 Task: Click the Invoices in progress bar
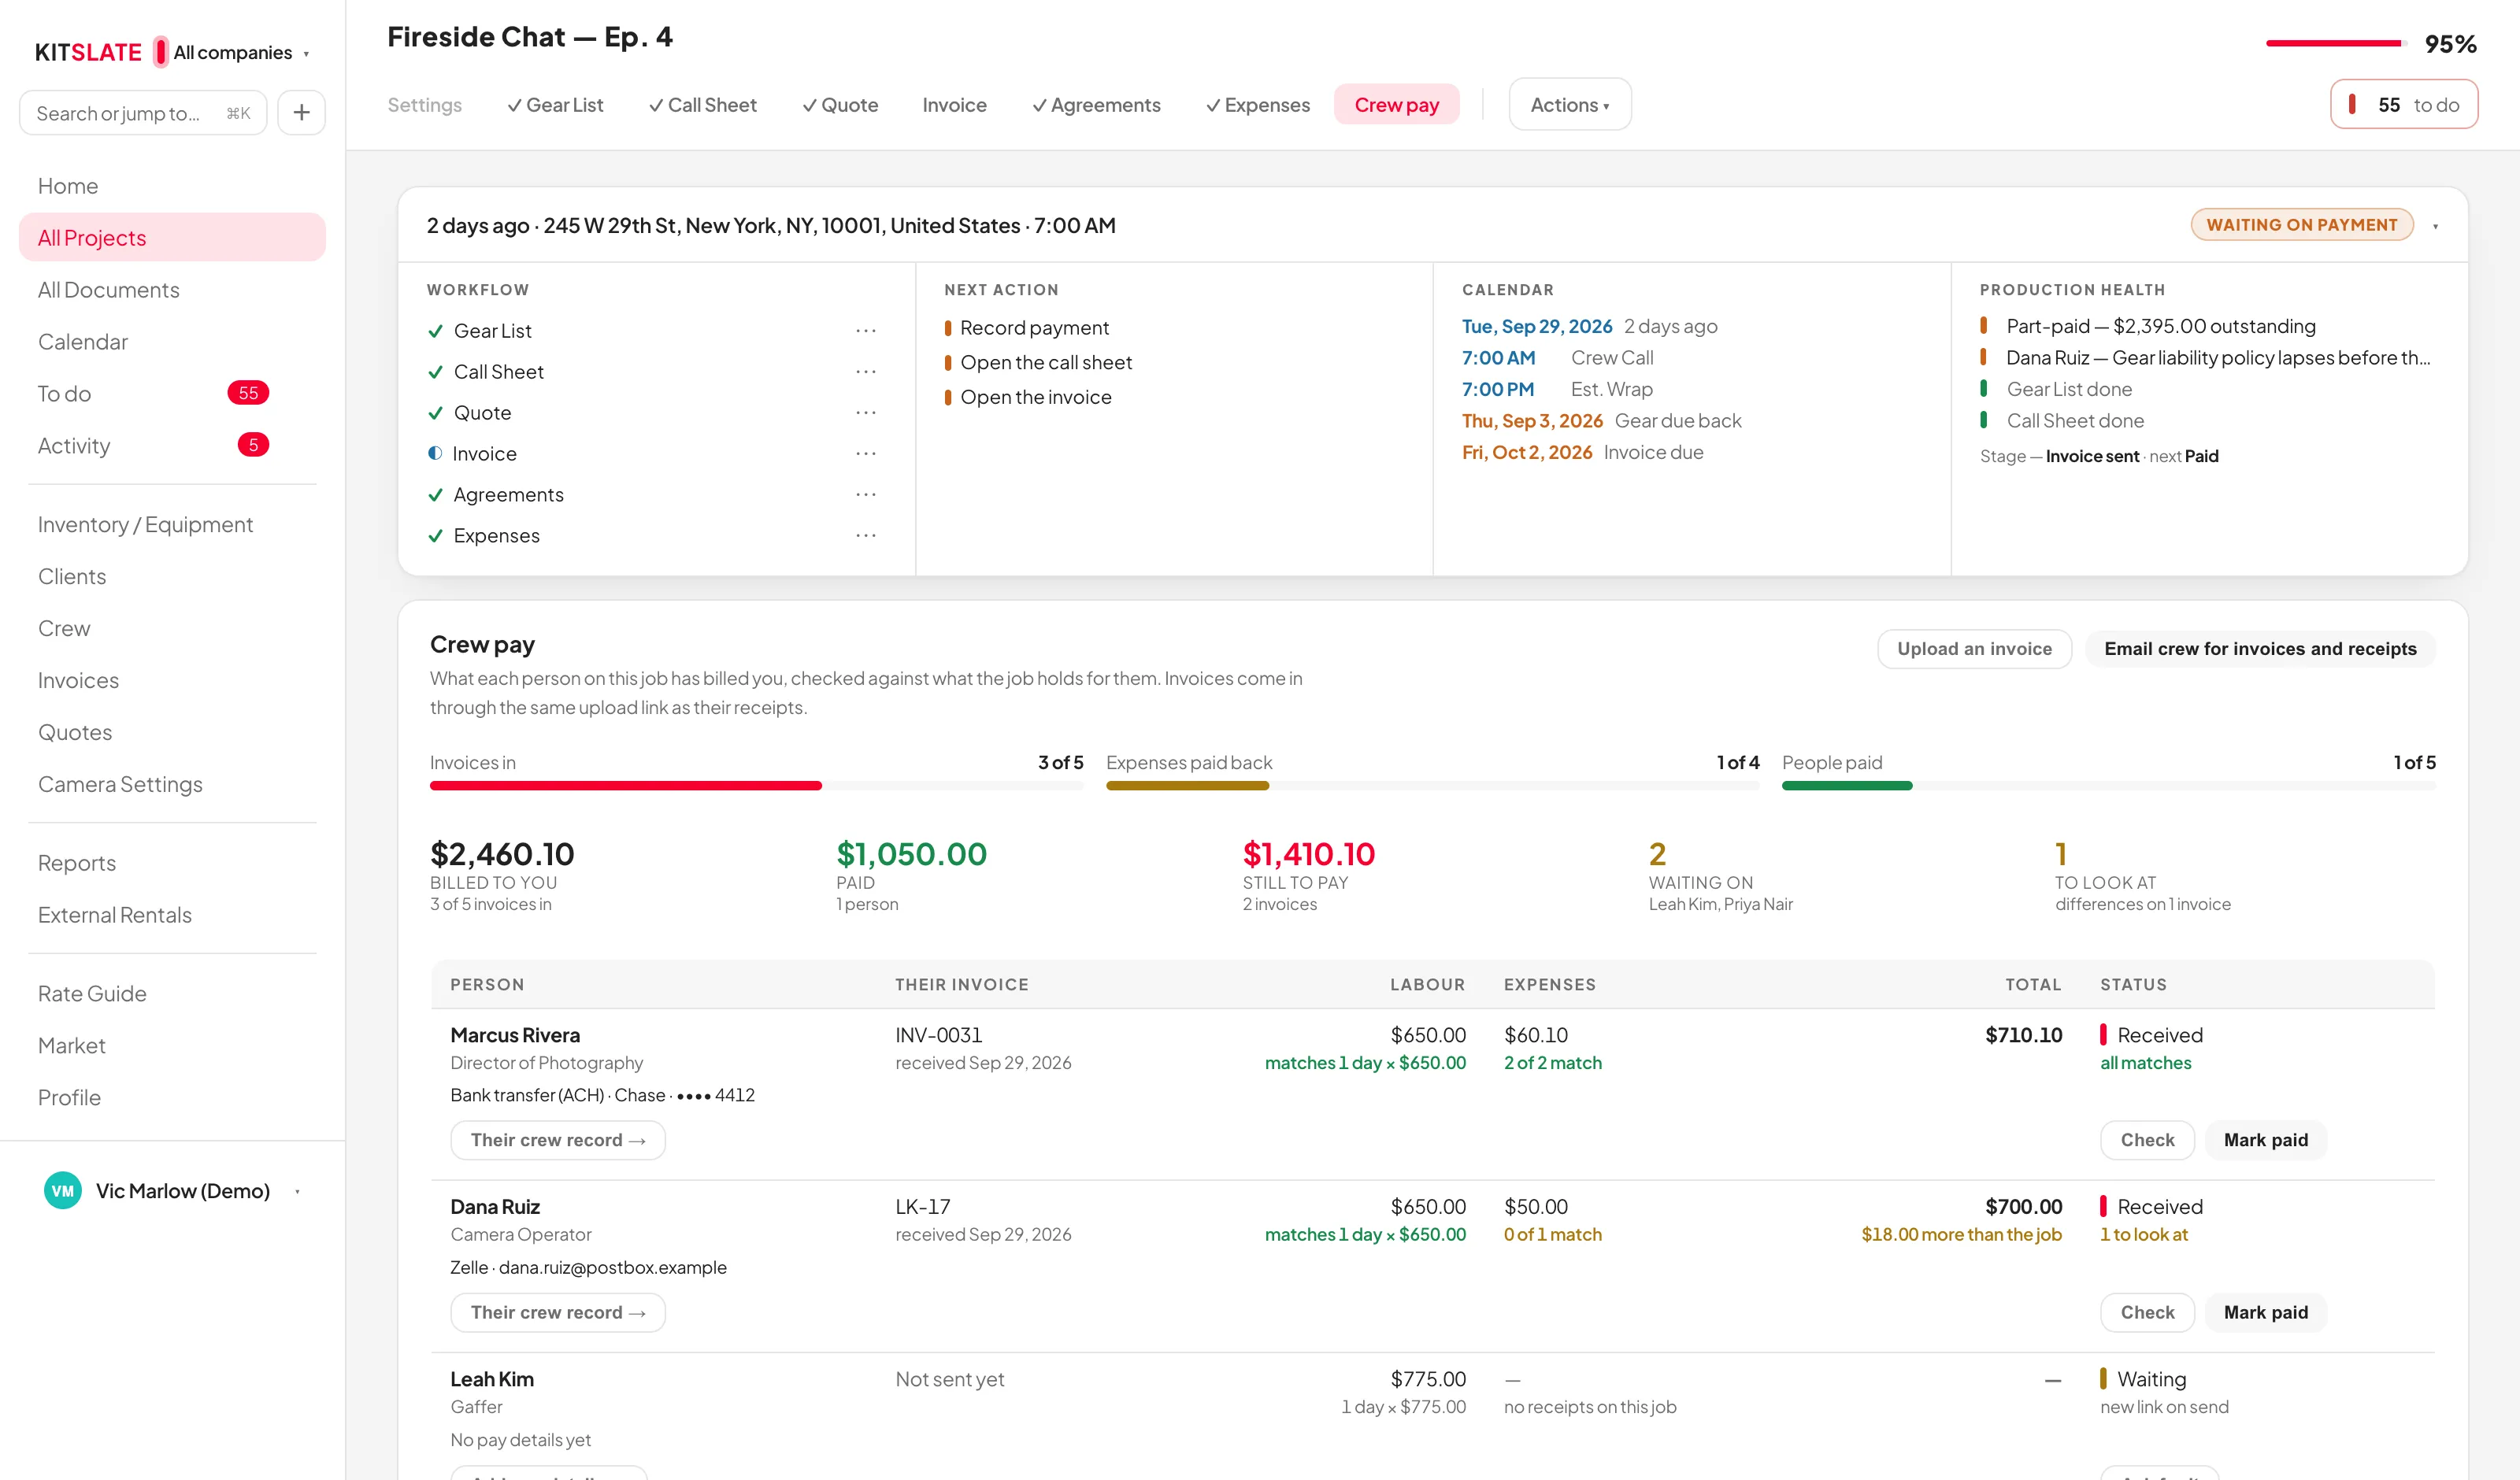756,786
